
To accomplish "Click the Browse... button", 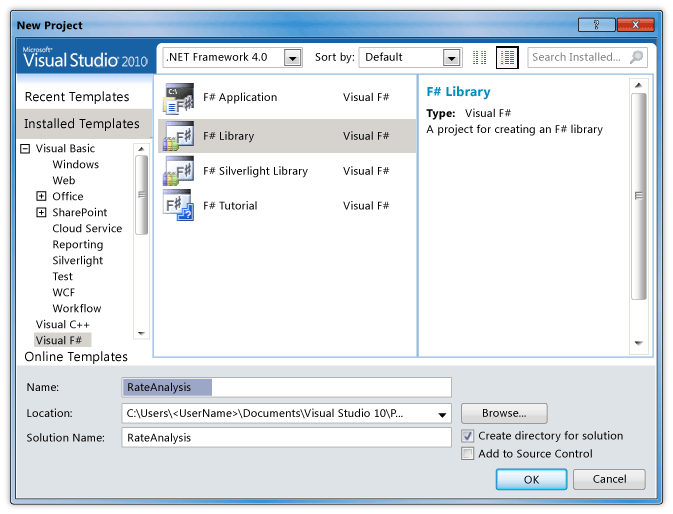I will (504, 413).
